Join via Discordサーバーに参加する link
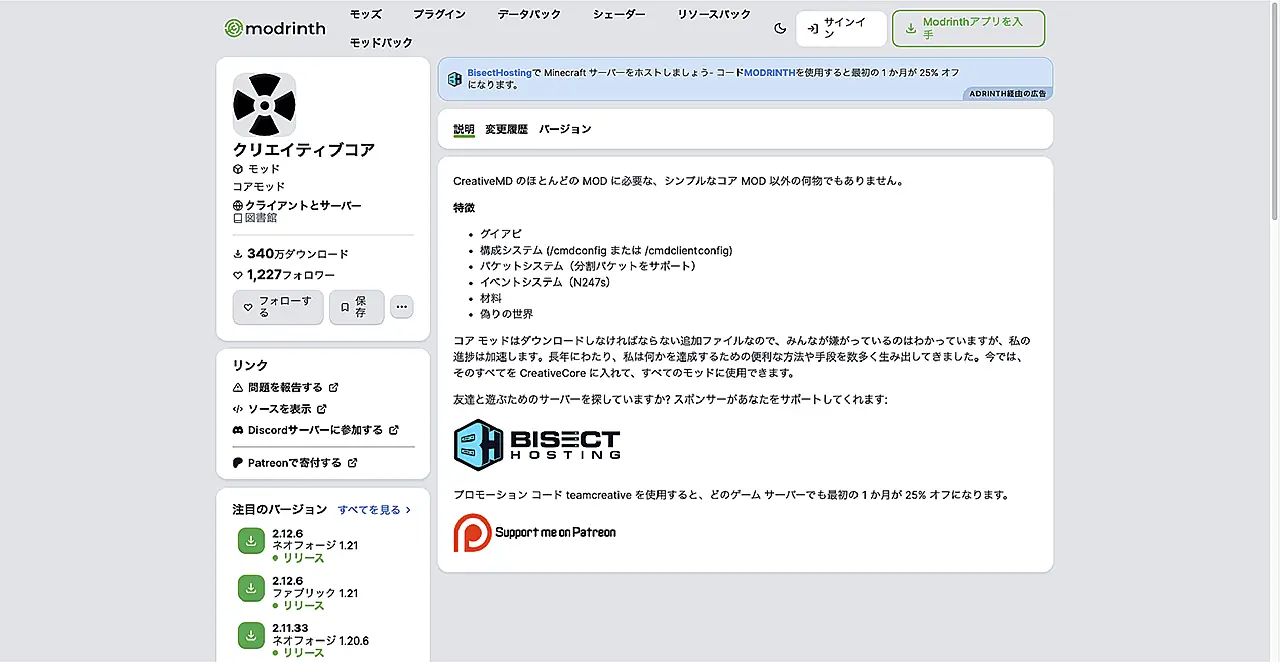The image size is (1280, 662). tap(315, 430)
